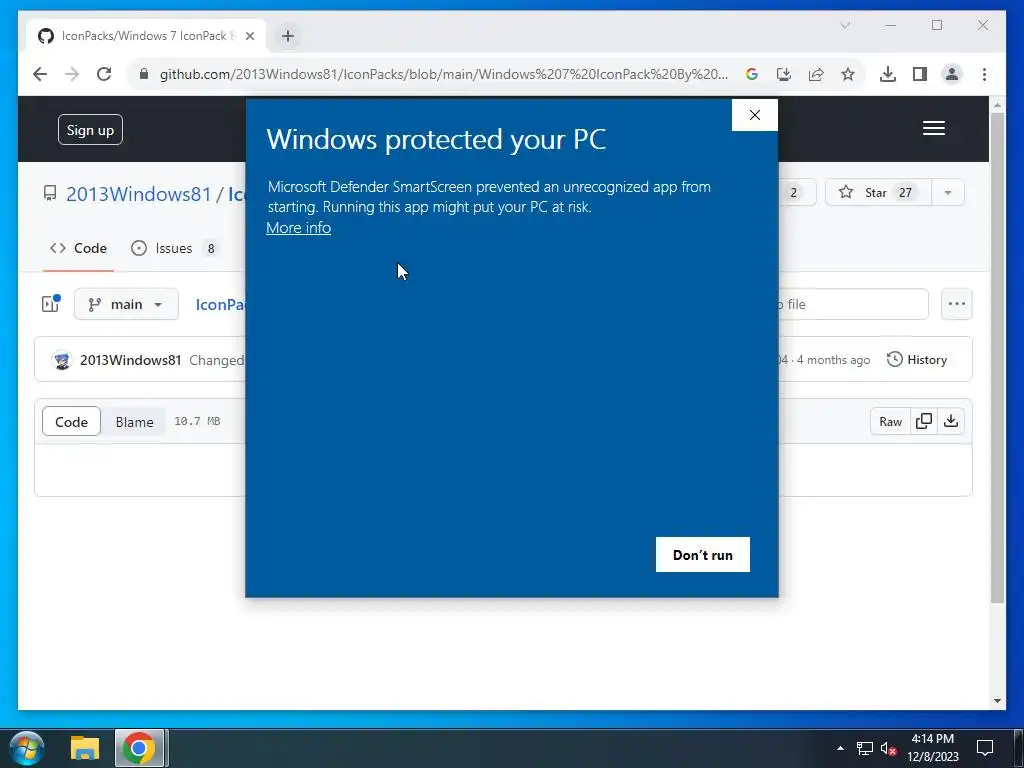This screenshot has width=1024, height=768.
Task: Click the Chrome taskbar icon
Action: (138, 748)
